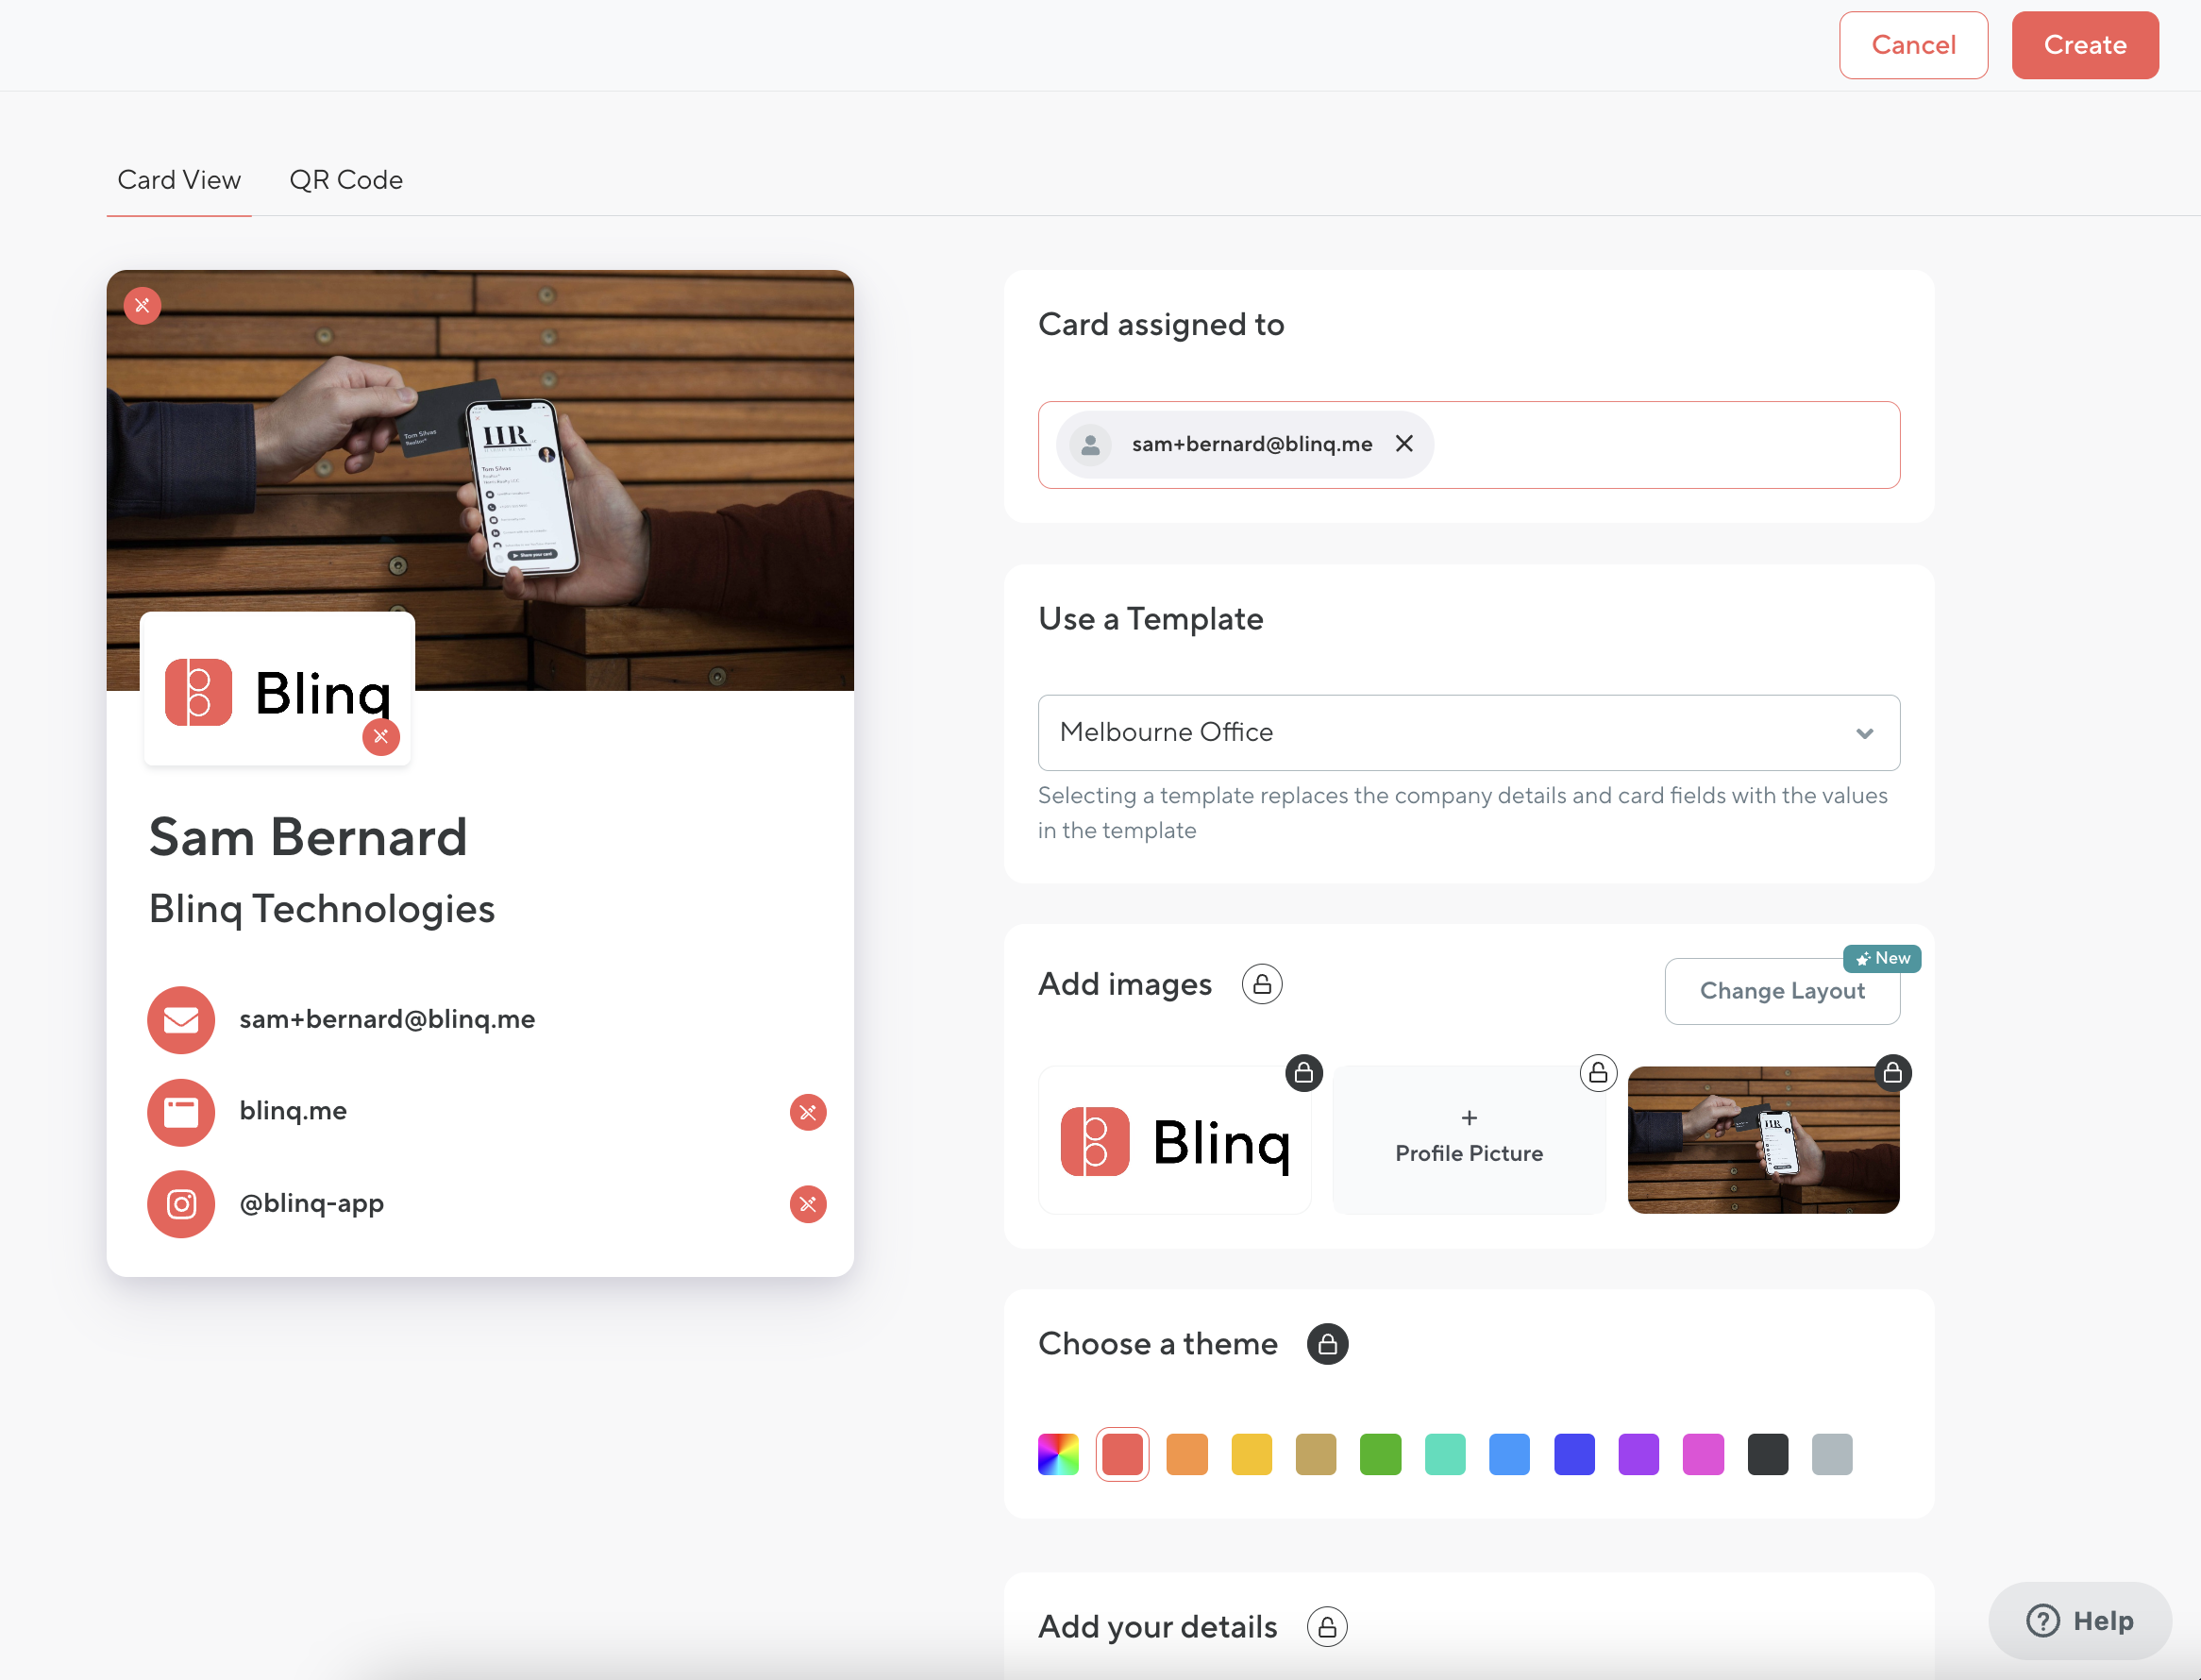Screen dimensions: 2201x1680
Task: Toggle the lock next to Add your details
Action: pos(1327,1627)
